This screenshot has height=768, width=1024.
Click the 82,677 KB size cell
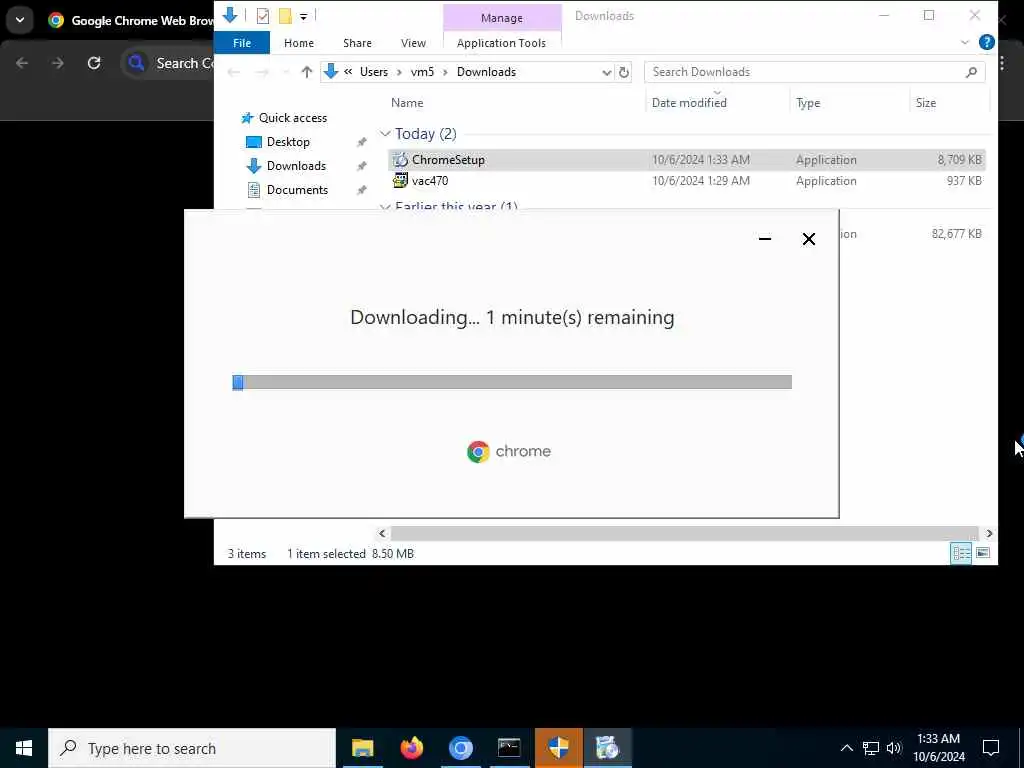[956, 234]
